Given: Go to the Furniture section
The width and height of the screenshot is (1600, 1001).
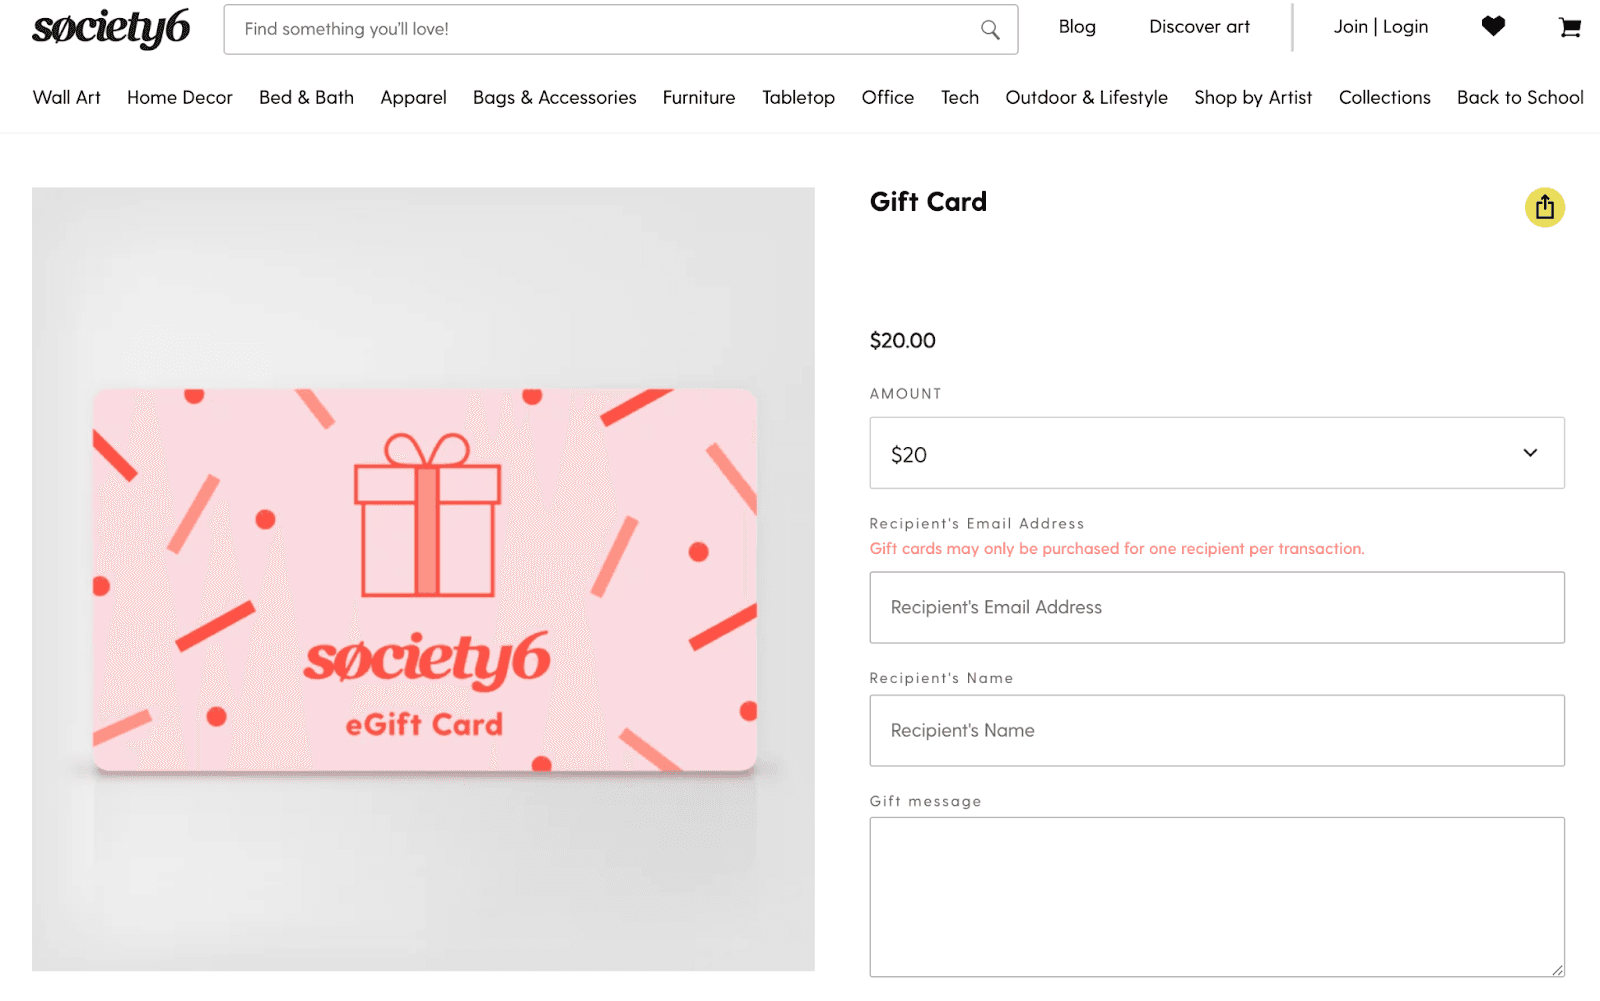Looking at the screenshot, I should click(x=698, y=97).
